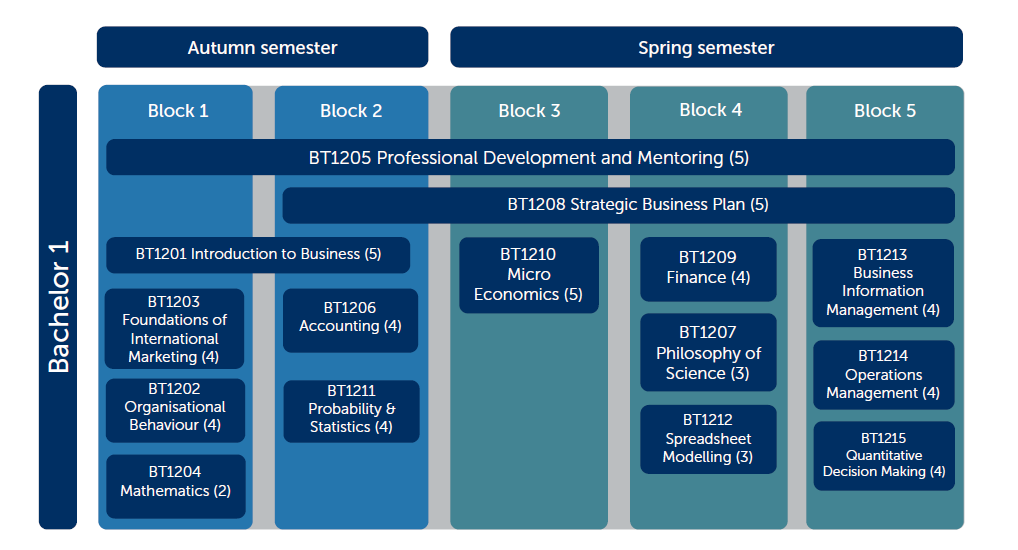Image resolution: width=1018 pixels, height=550 pixels.
Task: Click the Spring semester header
Action: [706, 47]
